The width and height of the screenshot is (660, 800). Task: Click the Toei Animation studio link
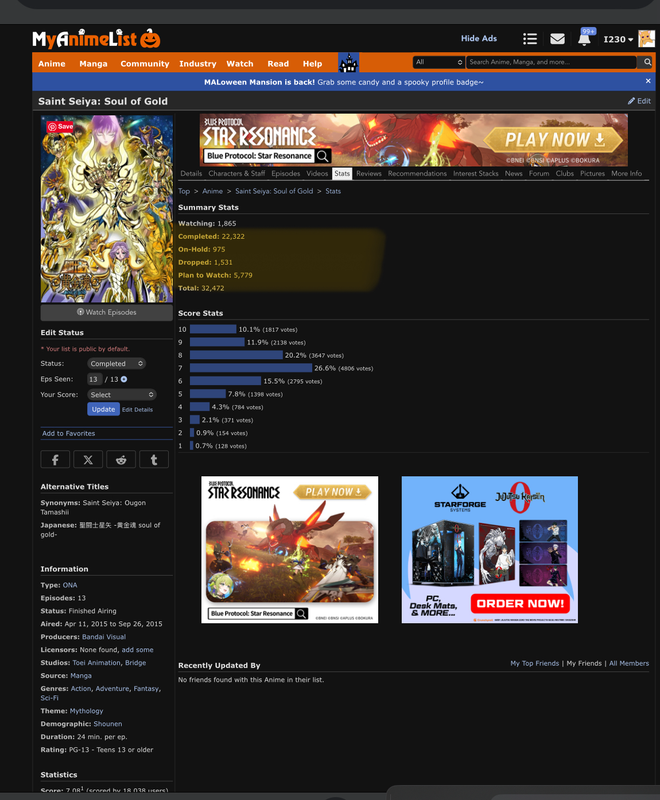(x=96, y=663)
